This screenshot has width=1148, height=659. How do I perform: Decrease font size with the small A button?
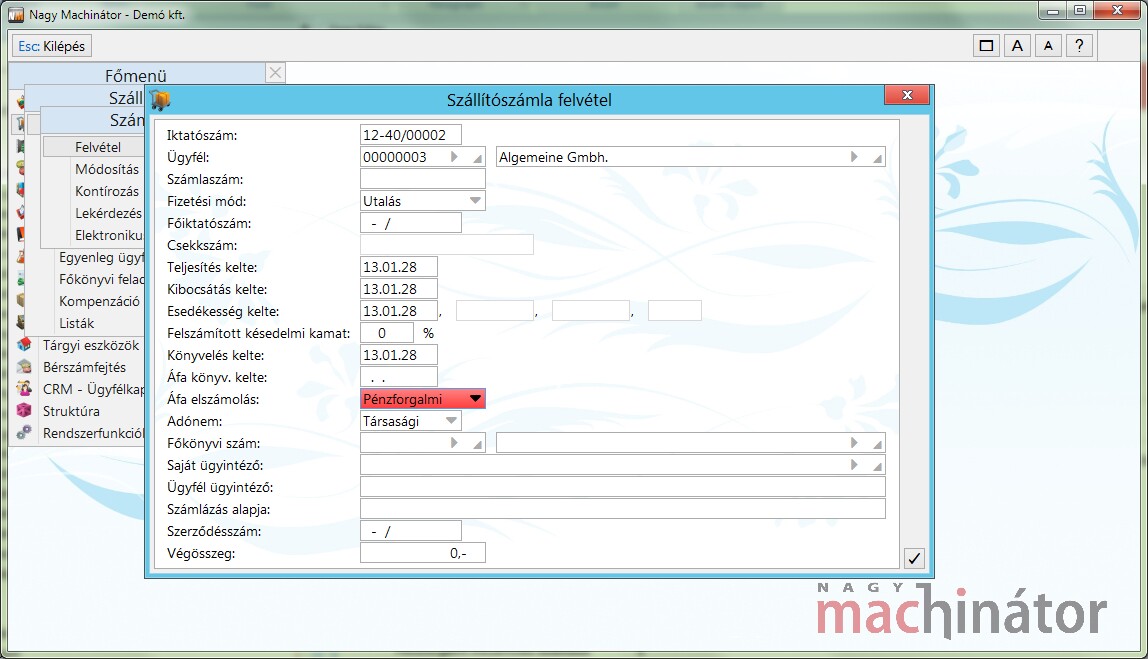pos(1048,46)
